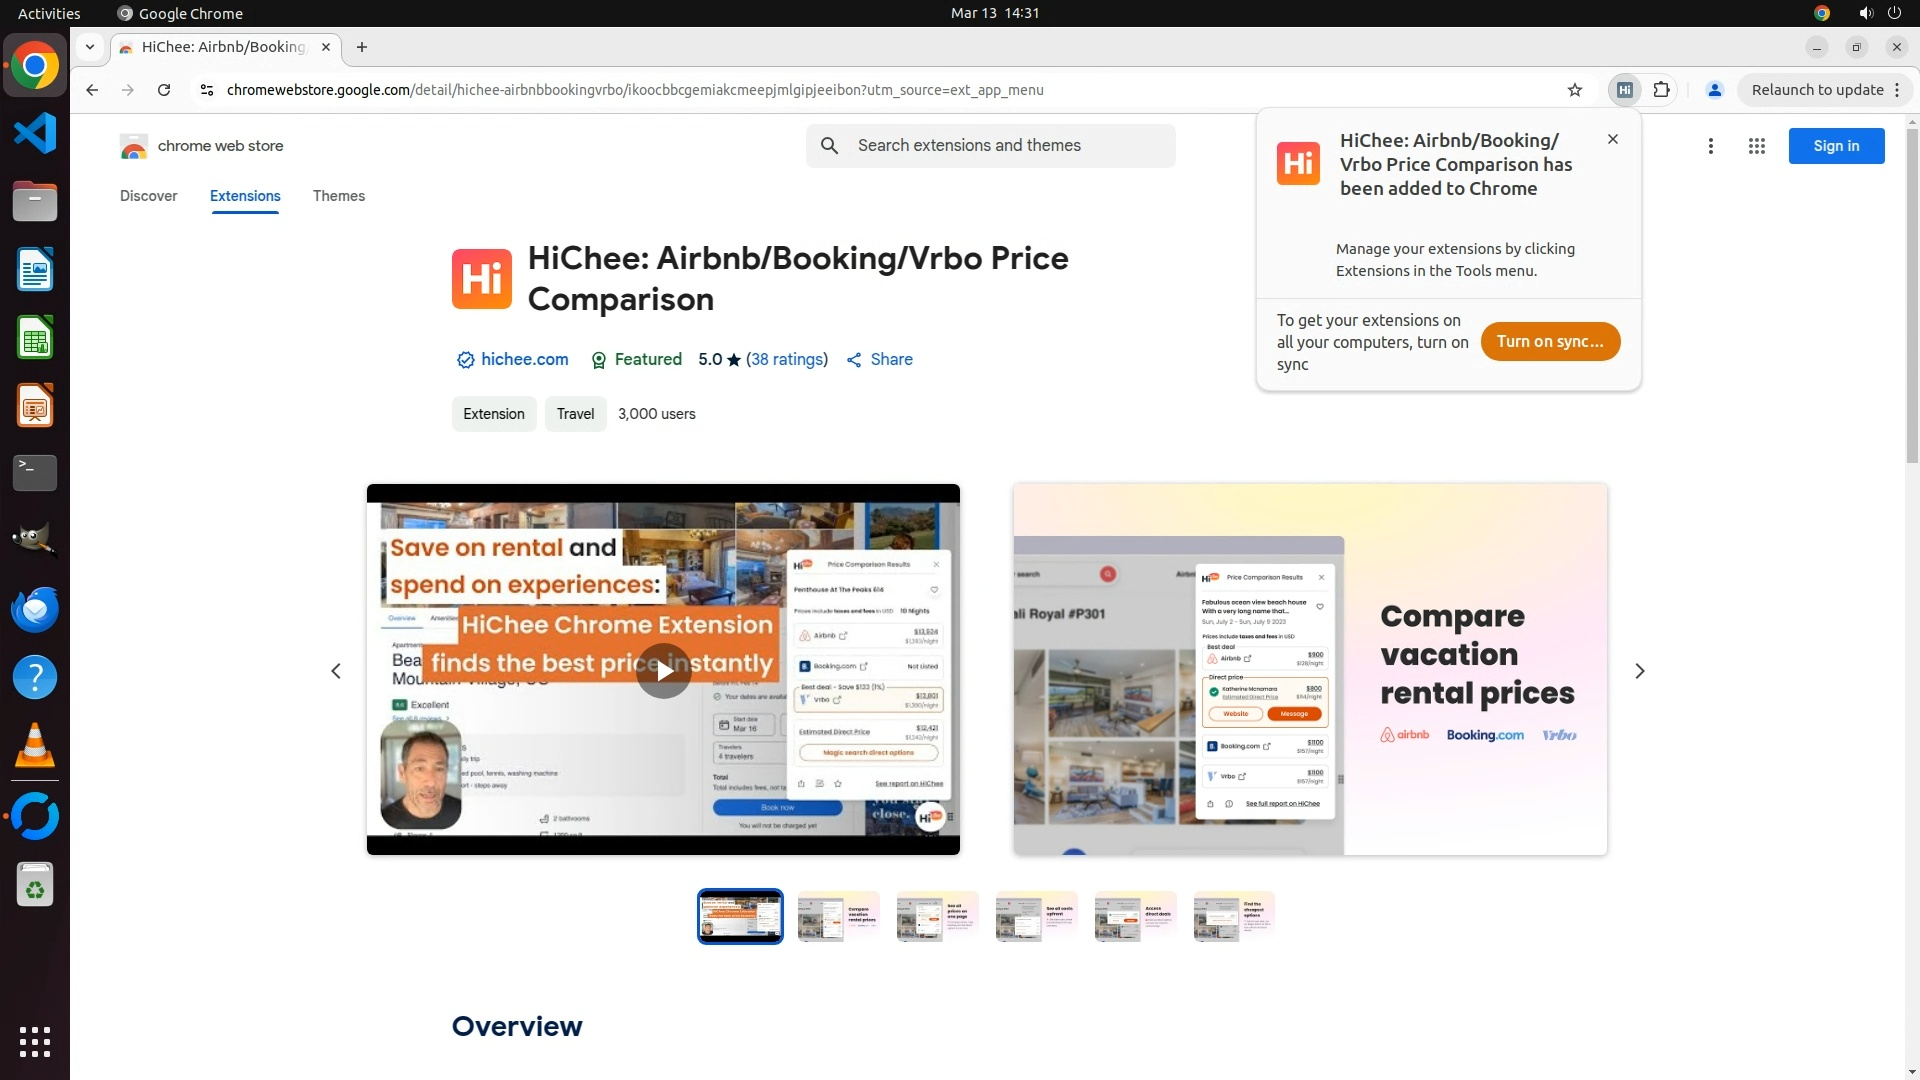Open Chrome Web Store three-dot menu
This screenshot has width=1920, height=1080.
1711,146
